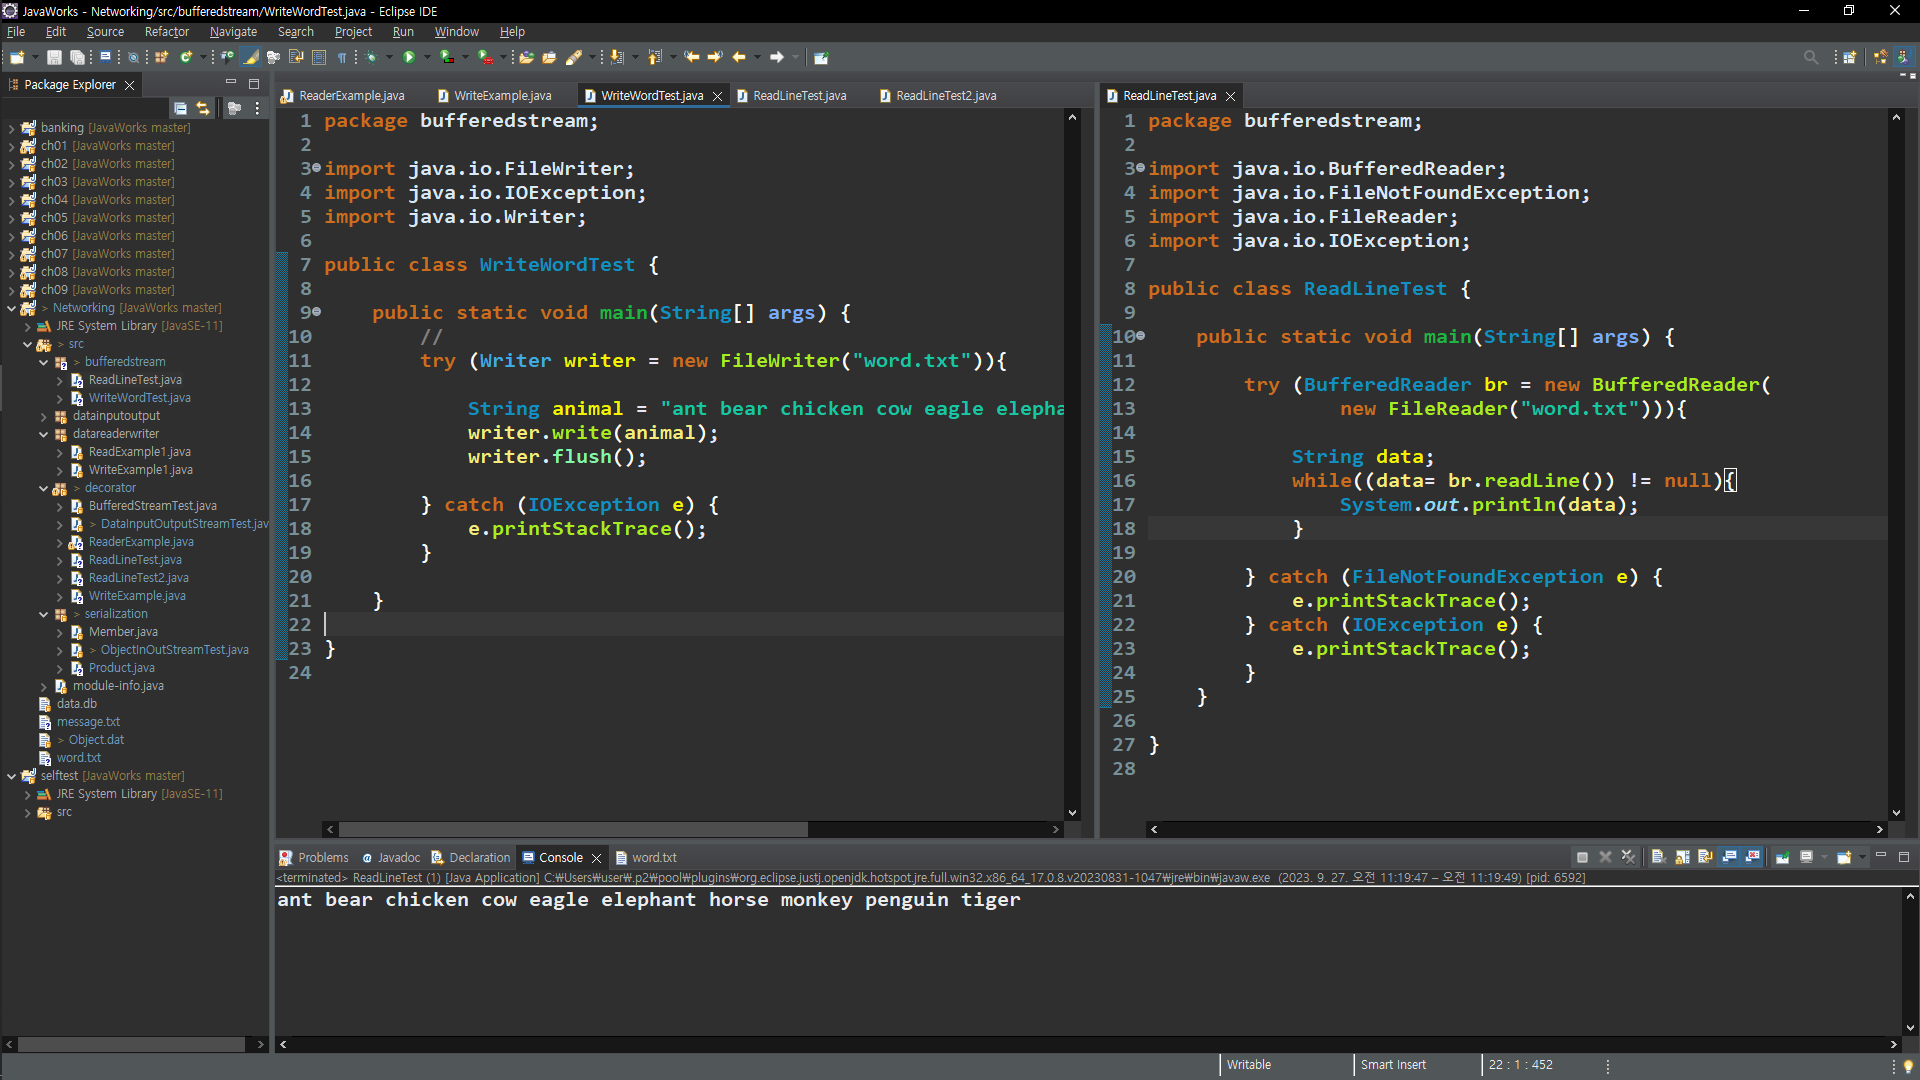
Task: Click the Debug bug icon
Action: click(371, 57)
